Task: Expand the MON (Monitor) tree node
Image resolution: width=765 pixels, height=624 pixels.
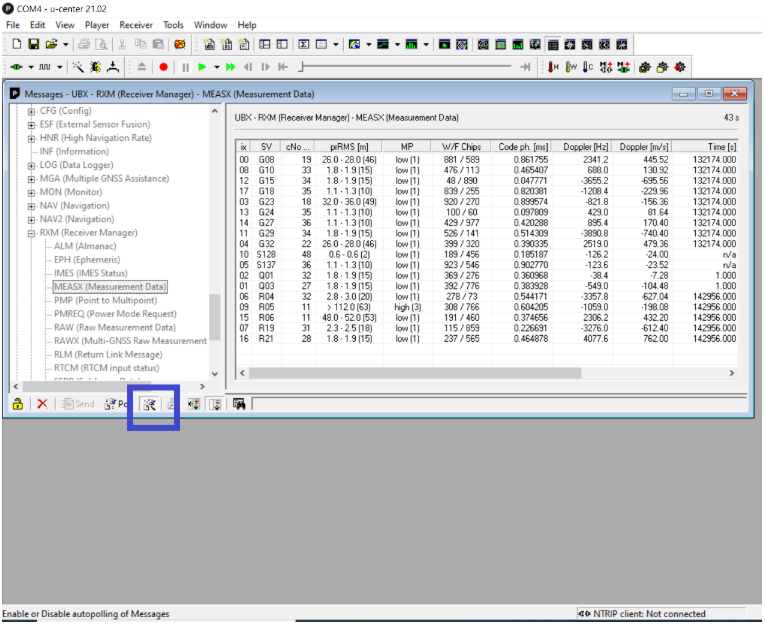Action: [31, 192]
